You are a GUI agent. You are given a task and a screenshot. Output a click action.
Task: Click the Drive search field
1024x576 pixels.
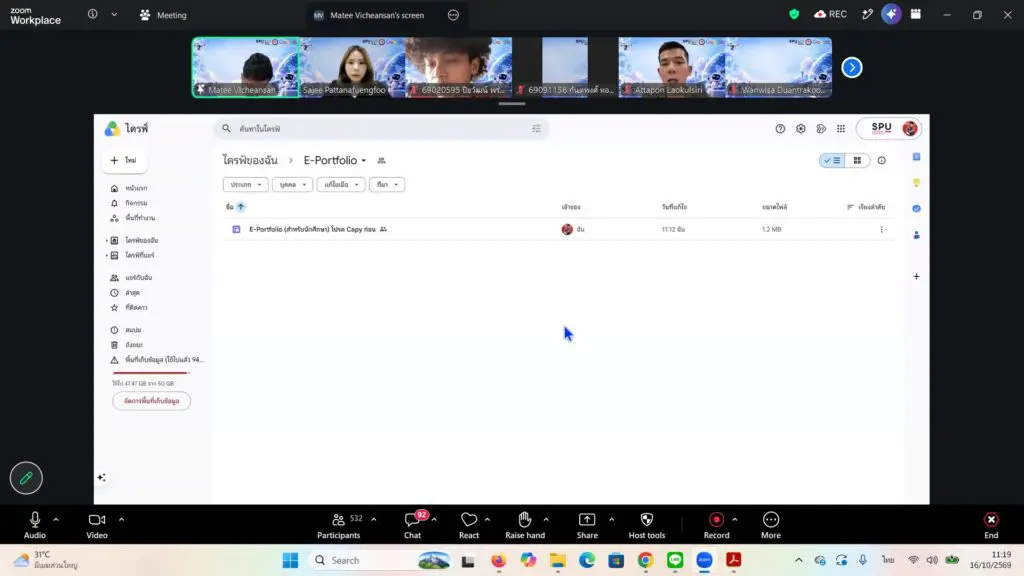point(381,129)
